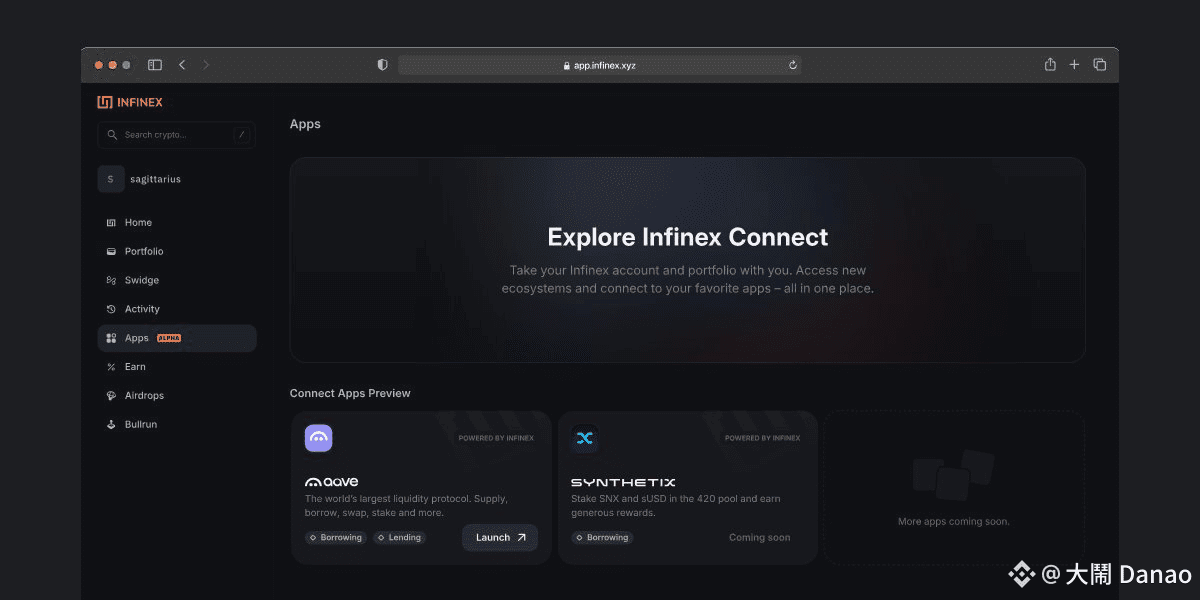Open Portfolio in the sidebar
Viewport: 1200px width, 600px height.
(177, 251)
